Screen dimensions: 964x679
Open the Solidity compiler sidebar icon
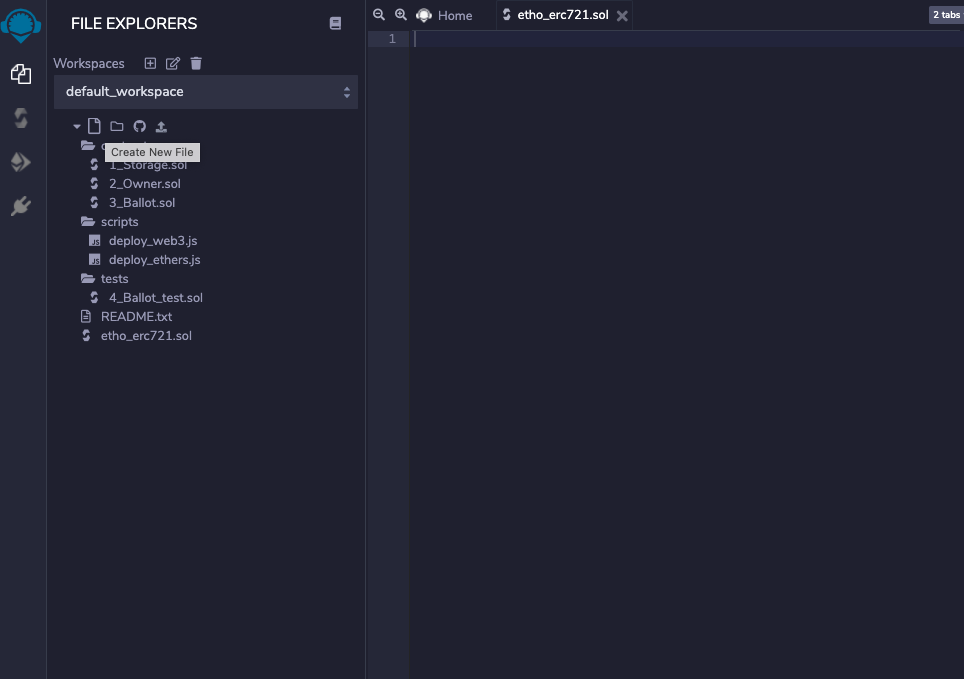point(21,118)
